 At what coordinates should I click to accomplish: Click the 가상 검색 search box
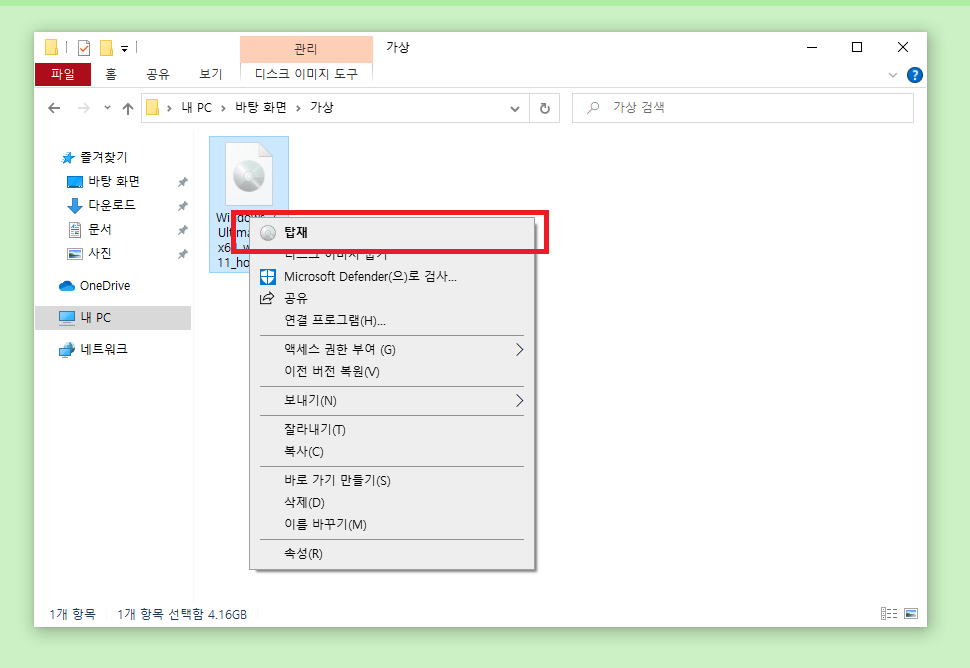point(742,108)
